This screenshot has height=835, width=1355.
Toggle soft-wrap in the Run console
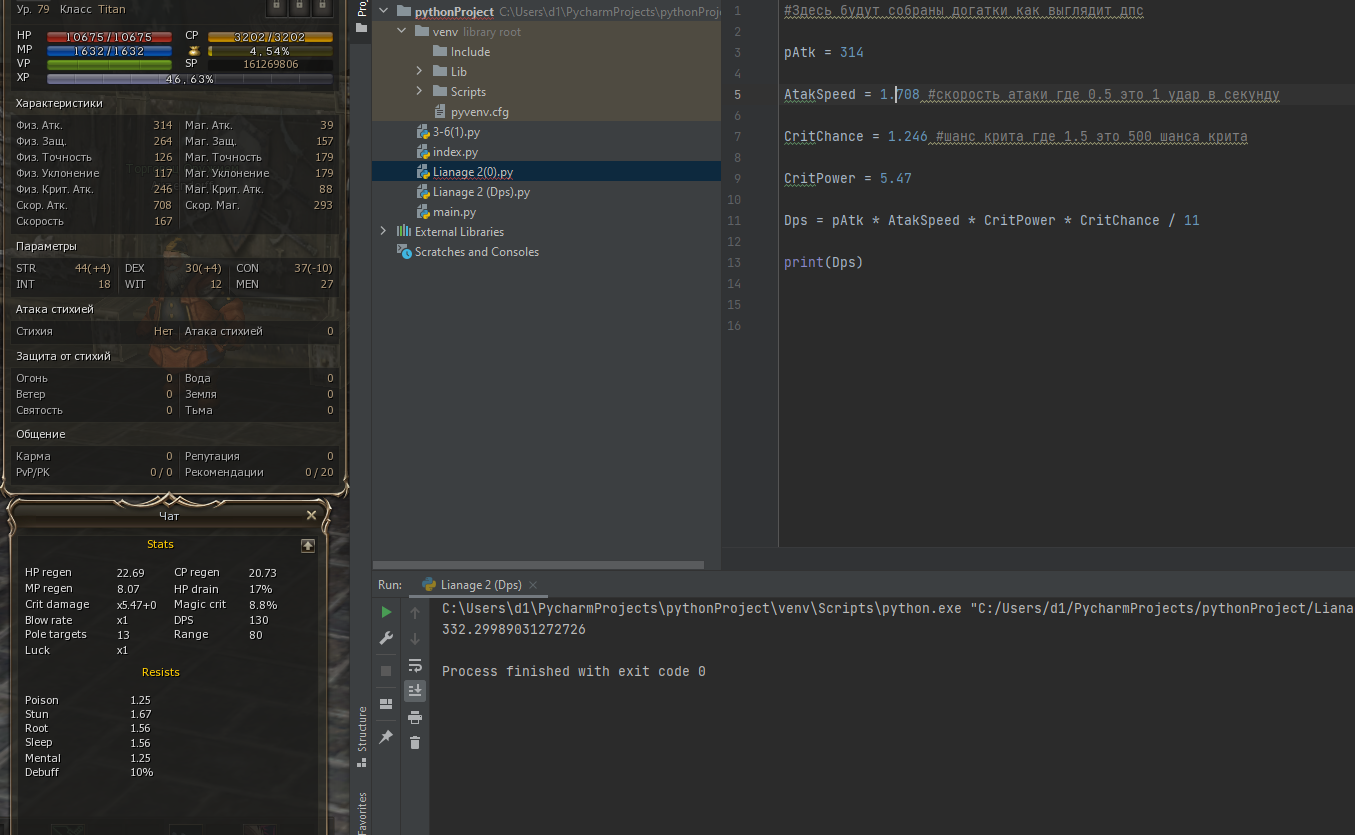[x=415, y=665]
